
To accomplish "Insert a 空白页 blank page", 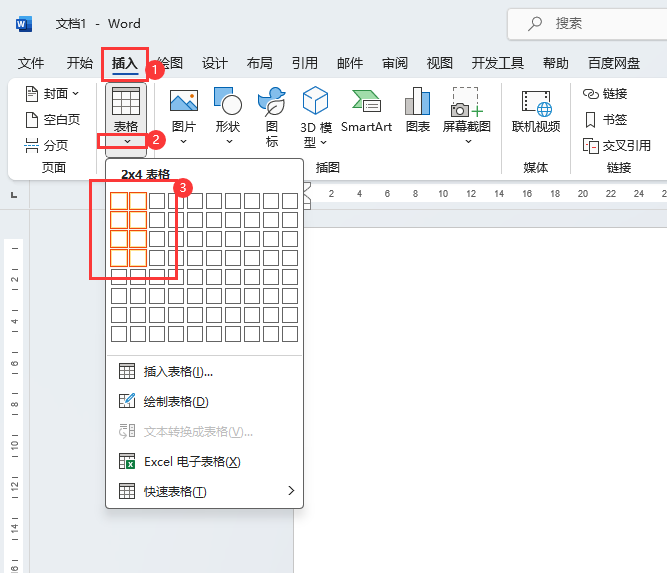I will 53,120.
